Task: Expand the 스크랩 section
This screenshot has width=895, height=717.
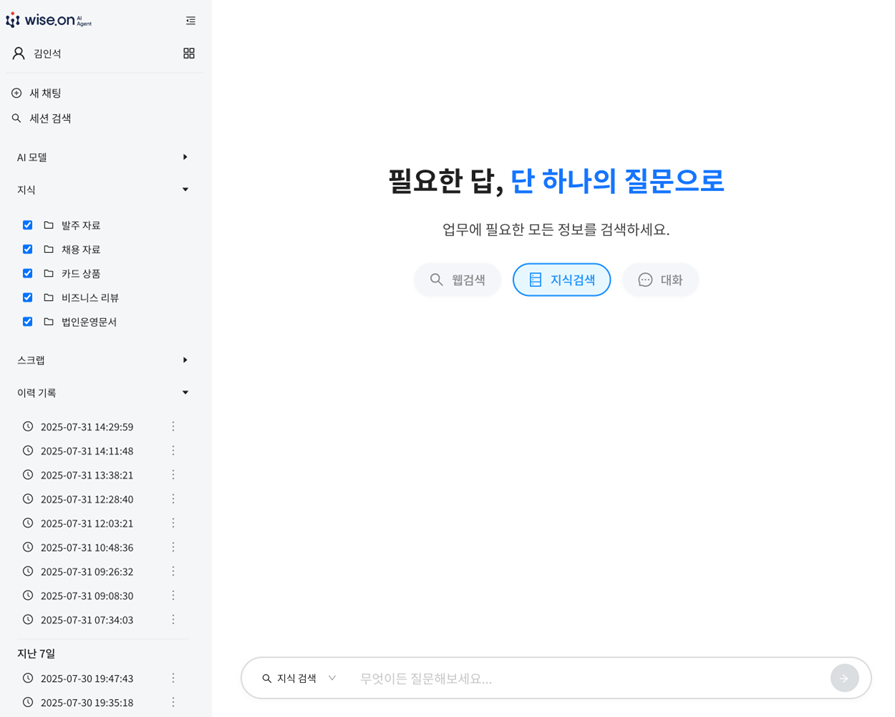Action: click(185, 360)
